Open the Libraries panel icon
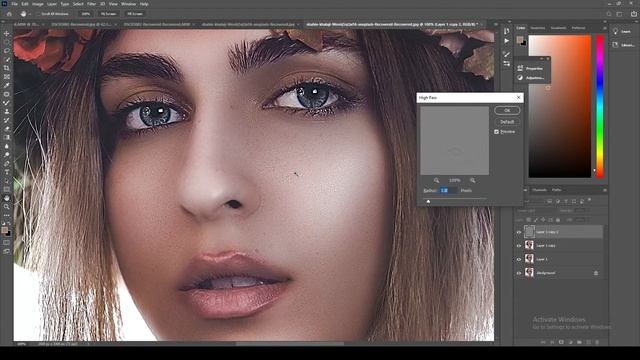 616,45
